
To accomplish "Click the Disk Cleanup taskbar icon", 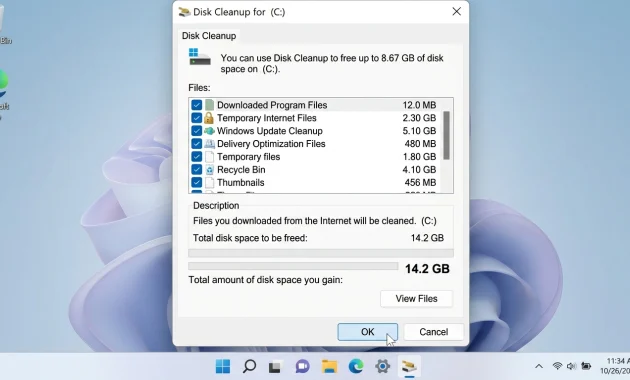I will pos(409,366).
